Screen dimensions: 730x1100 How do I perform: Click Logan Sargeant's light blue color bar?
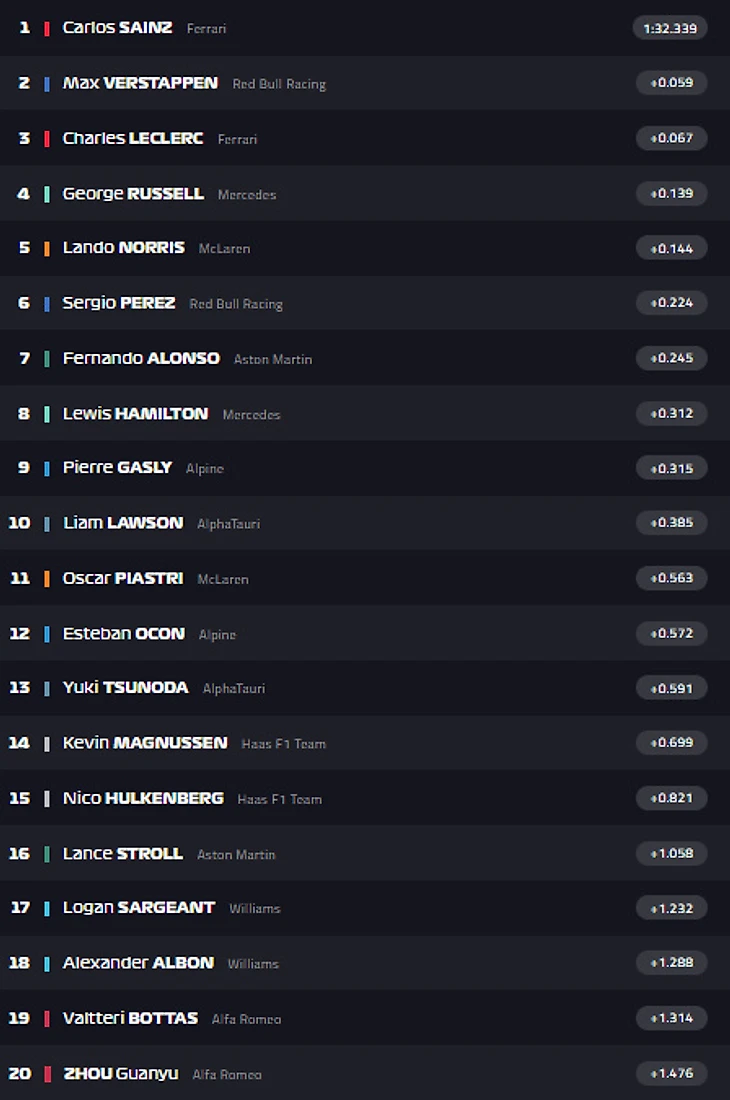click(x=47, y=909)
